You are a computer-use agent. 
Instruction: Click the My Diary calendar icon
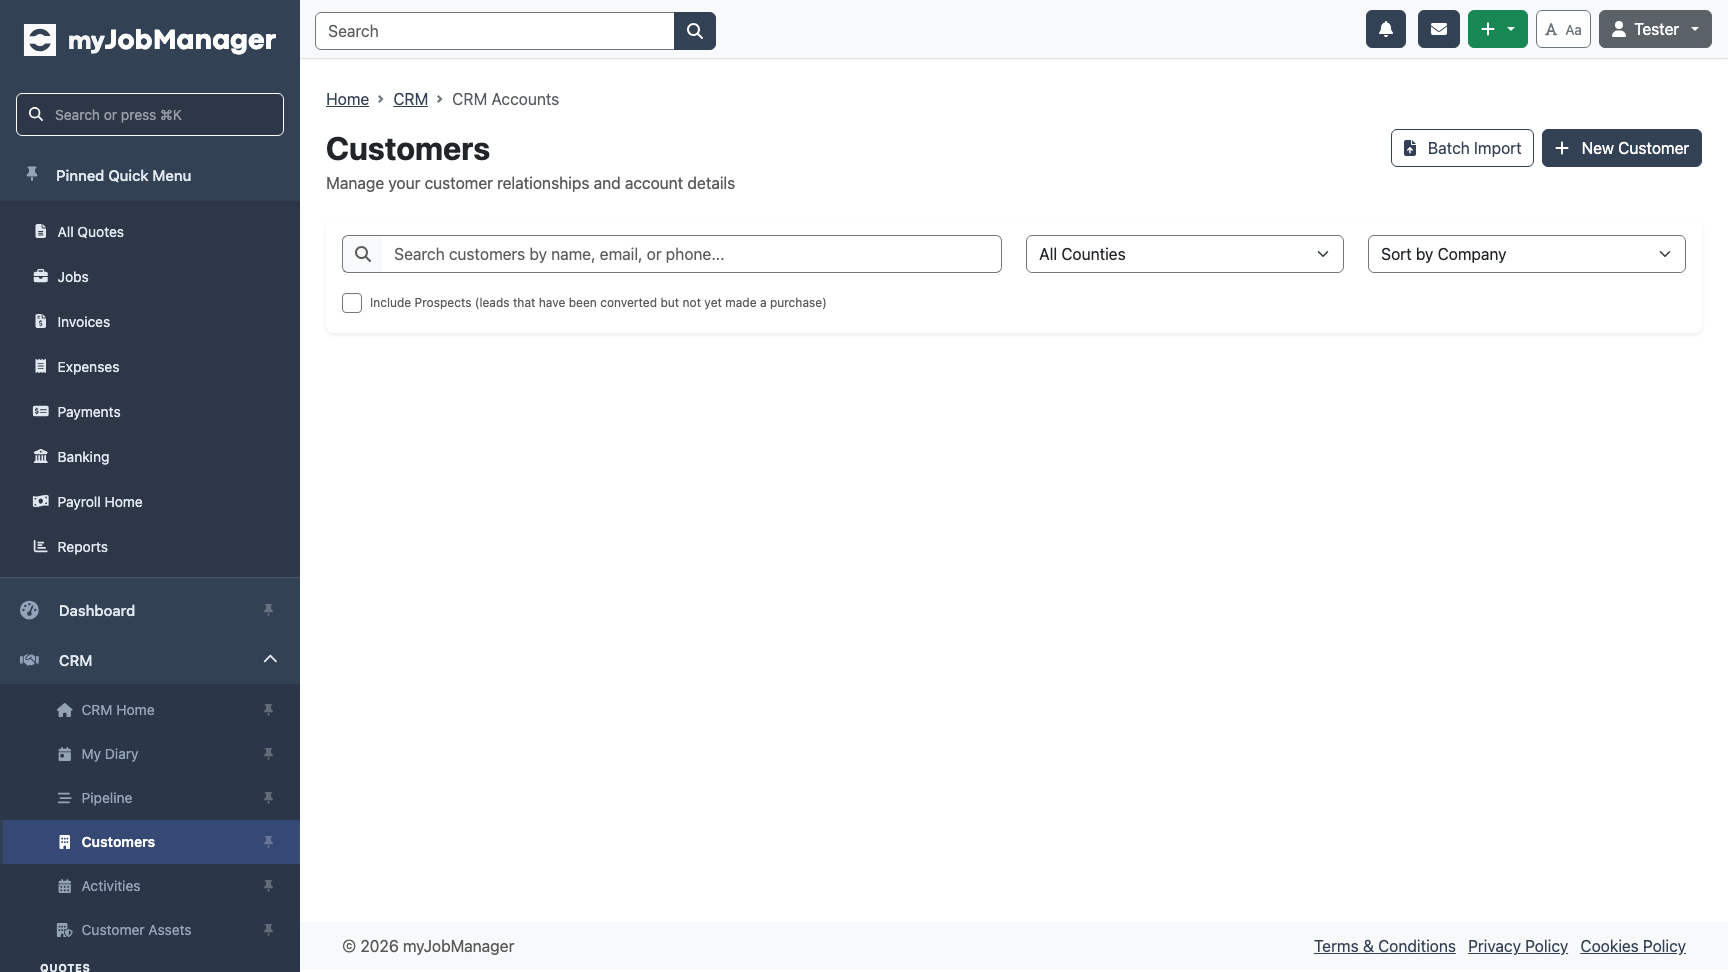click(x=65, y=754)
